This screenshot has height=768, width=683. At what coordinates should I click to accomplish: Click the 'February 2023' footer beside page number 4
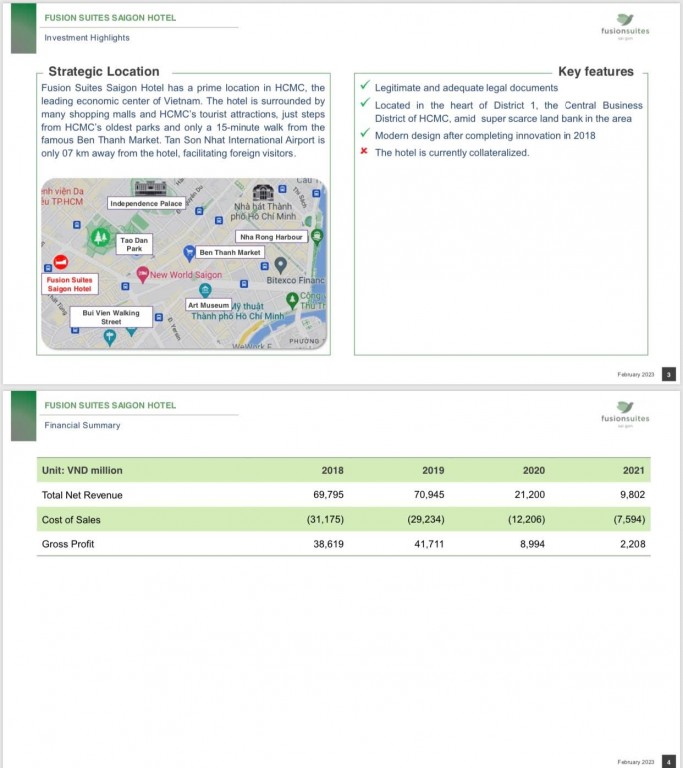pos(635,762)
